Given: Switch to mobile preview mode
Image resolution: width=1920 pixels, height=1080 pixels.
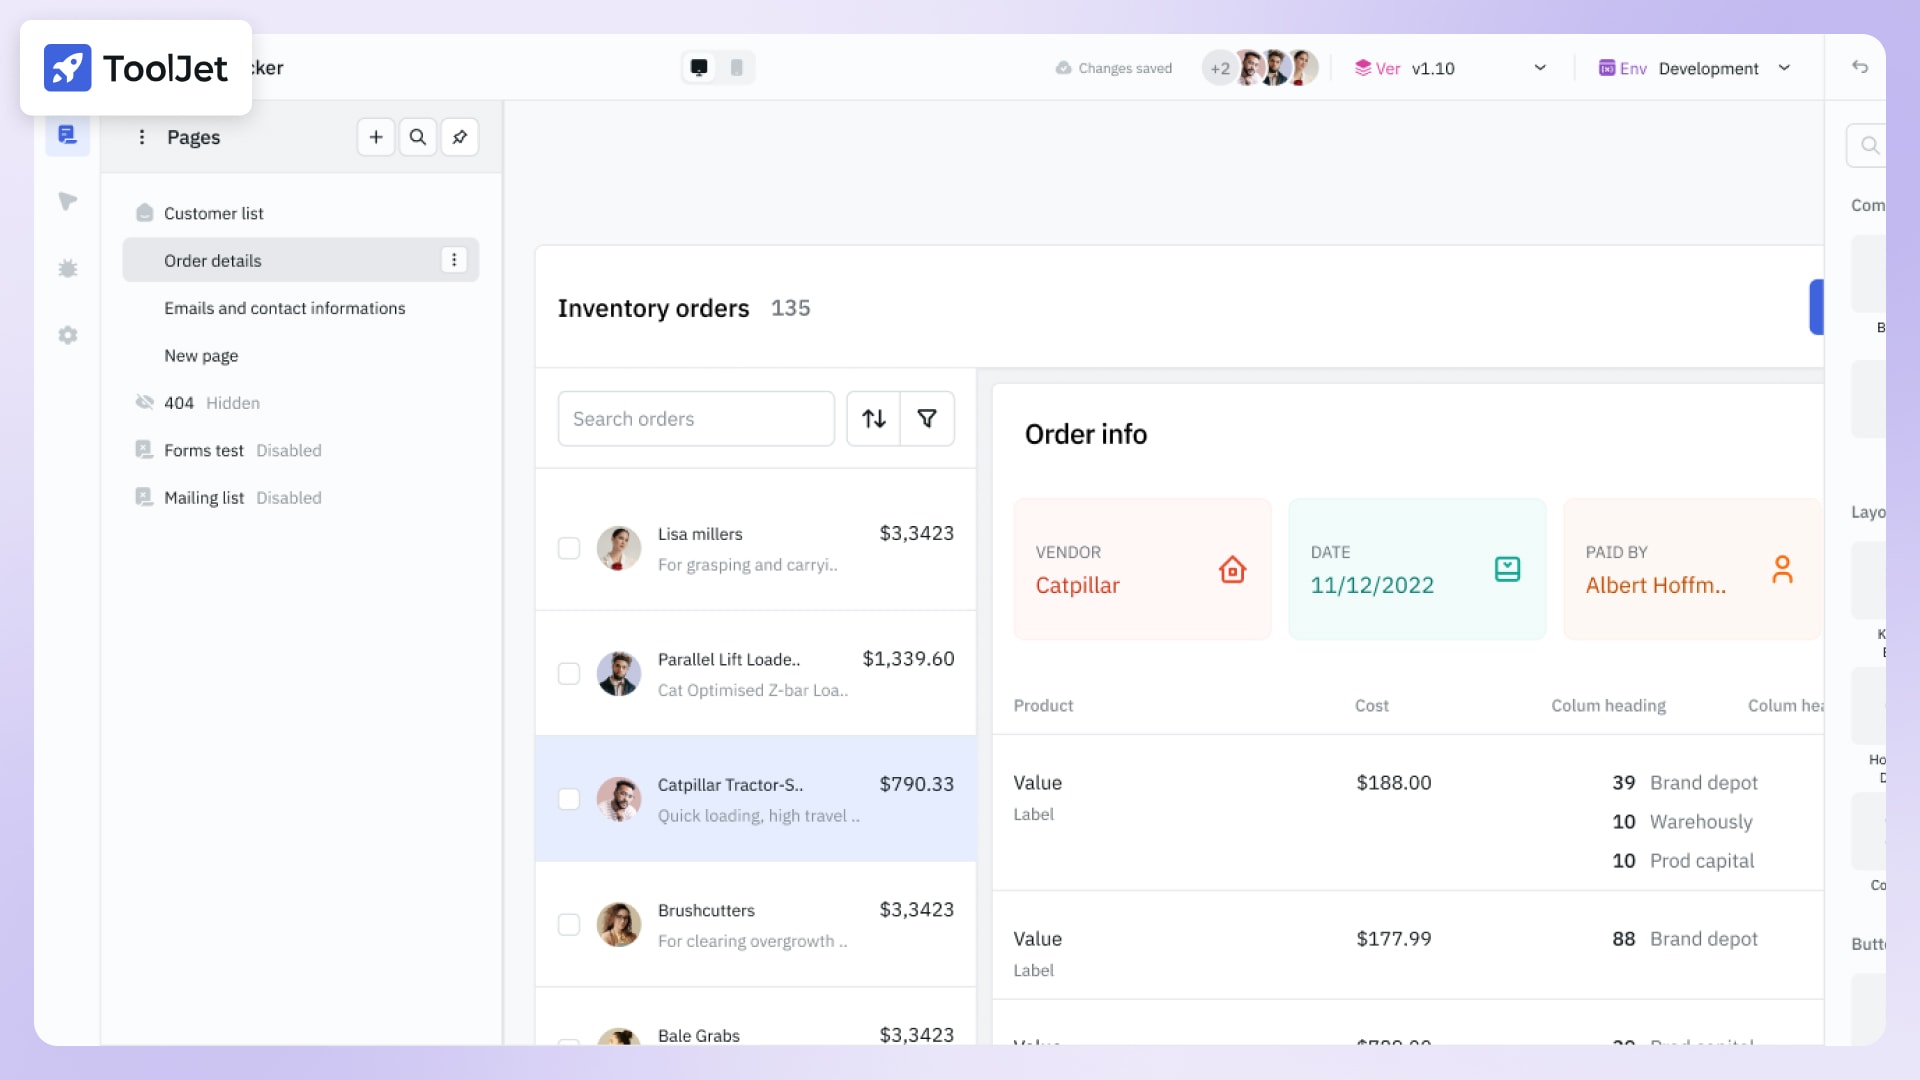Looking at the screenshot, I should tap(737, 67).
